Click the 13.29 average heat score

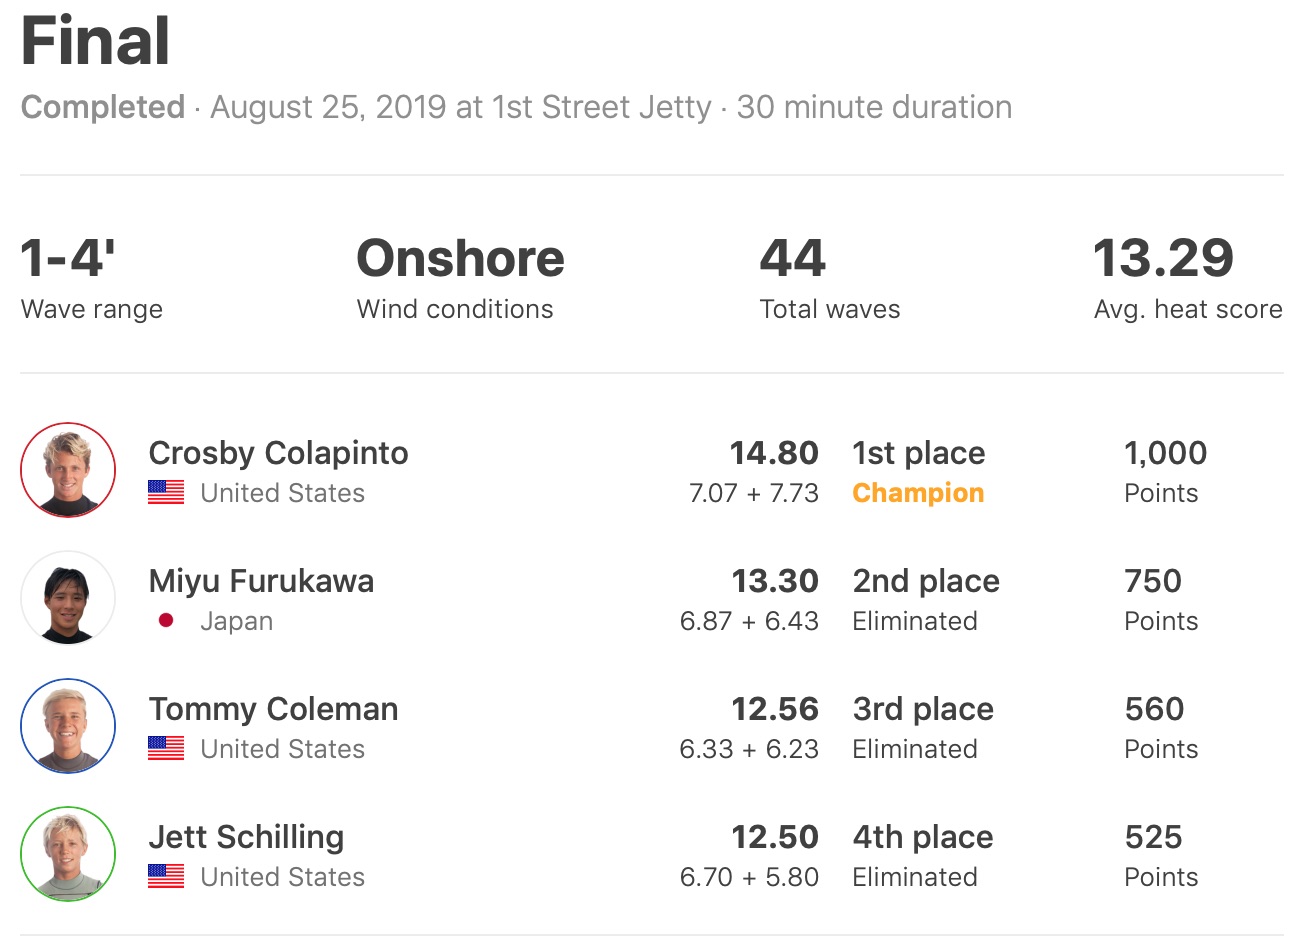1163,259
